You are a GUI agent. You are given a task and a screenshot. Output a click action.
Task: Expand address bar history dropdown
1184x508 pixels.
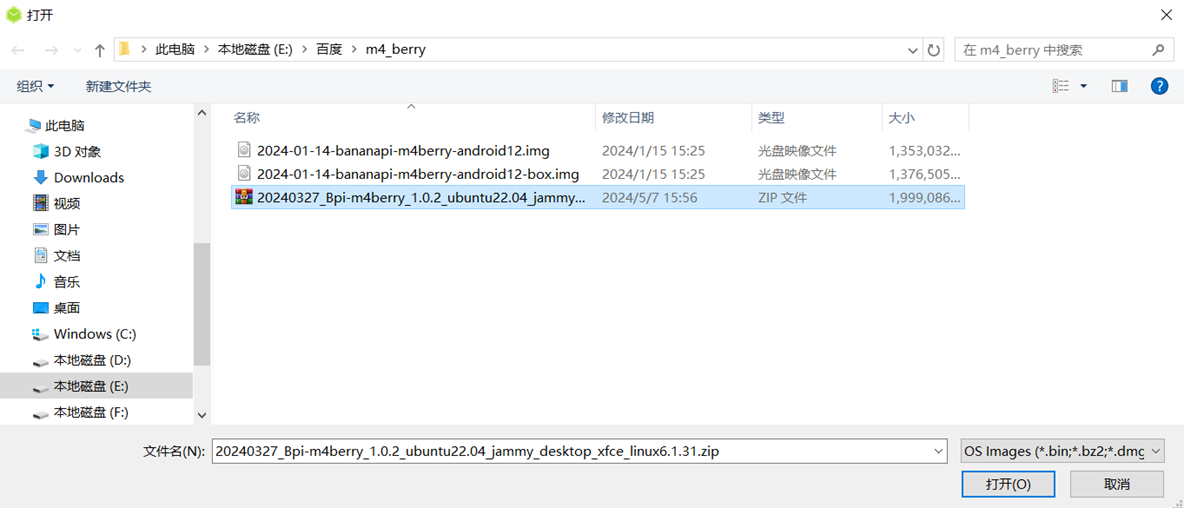point(912,50)
